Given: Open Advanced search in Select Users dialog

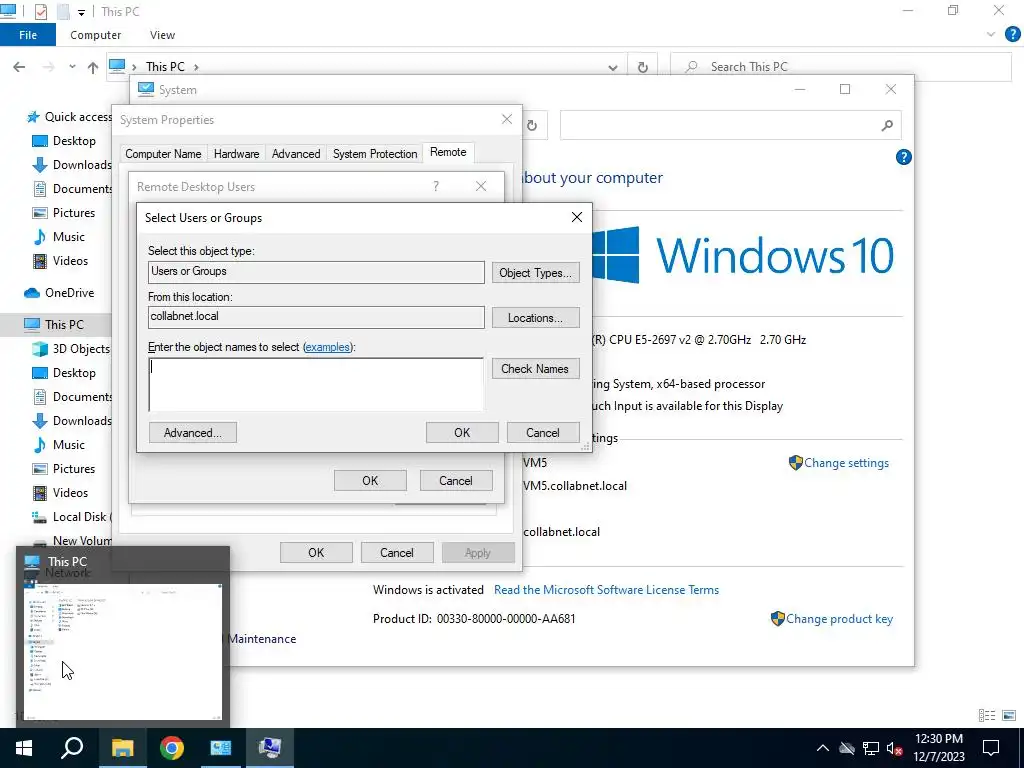Looking at the screenshot, I should coord(193,433).
